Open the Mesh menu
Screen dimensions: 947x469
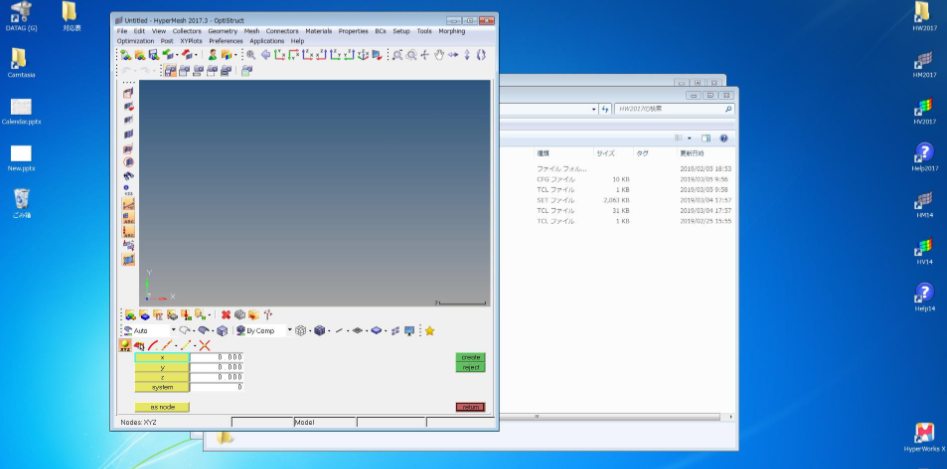pyautogui.click(x=252, y=31)
